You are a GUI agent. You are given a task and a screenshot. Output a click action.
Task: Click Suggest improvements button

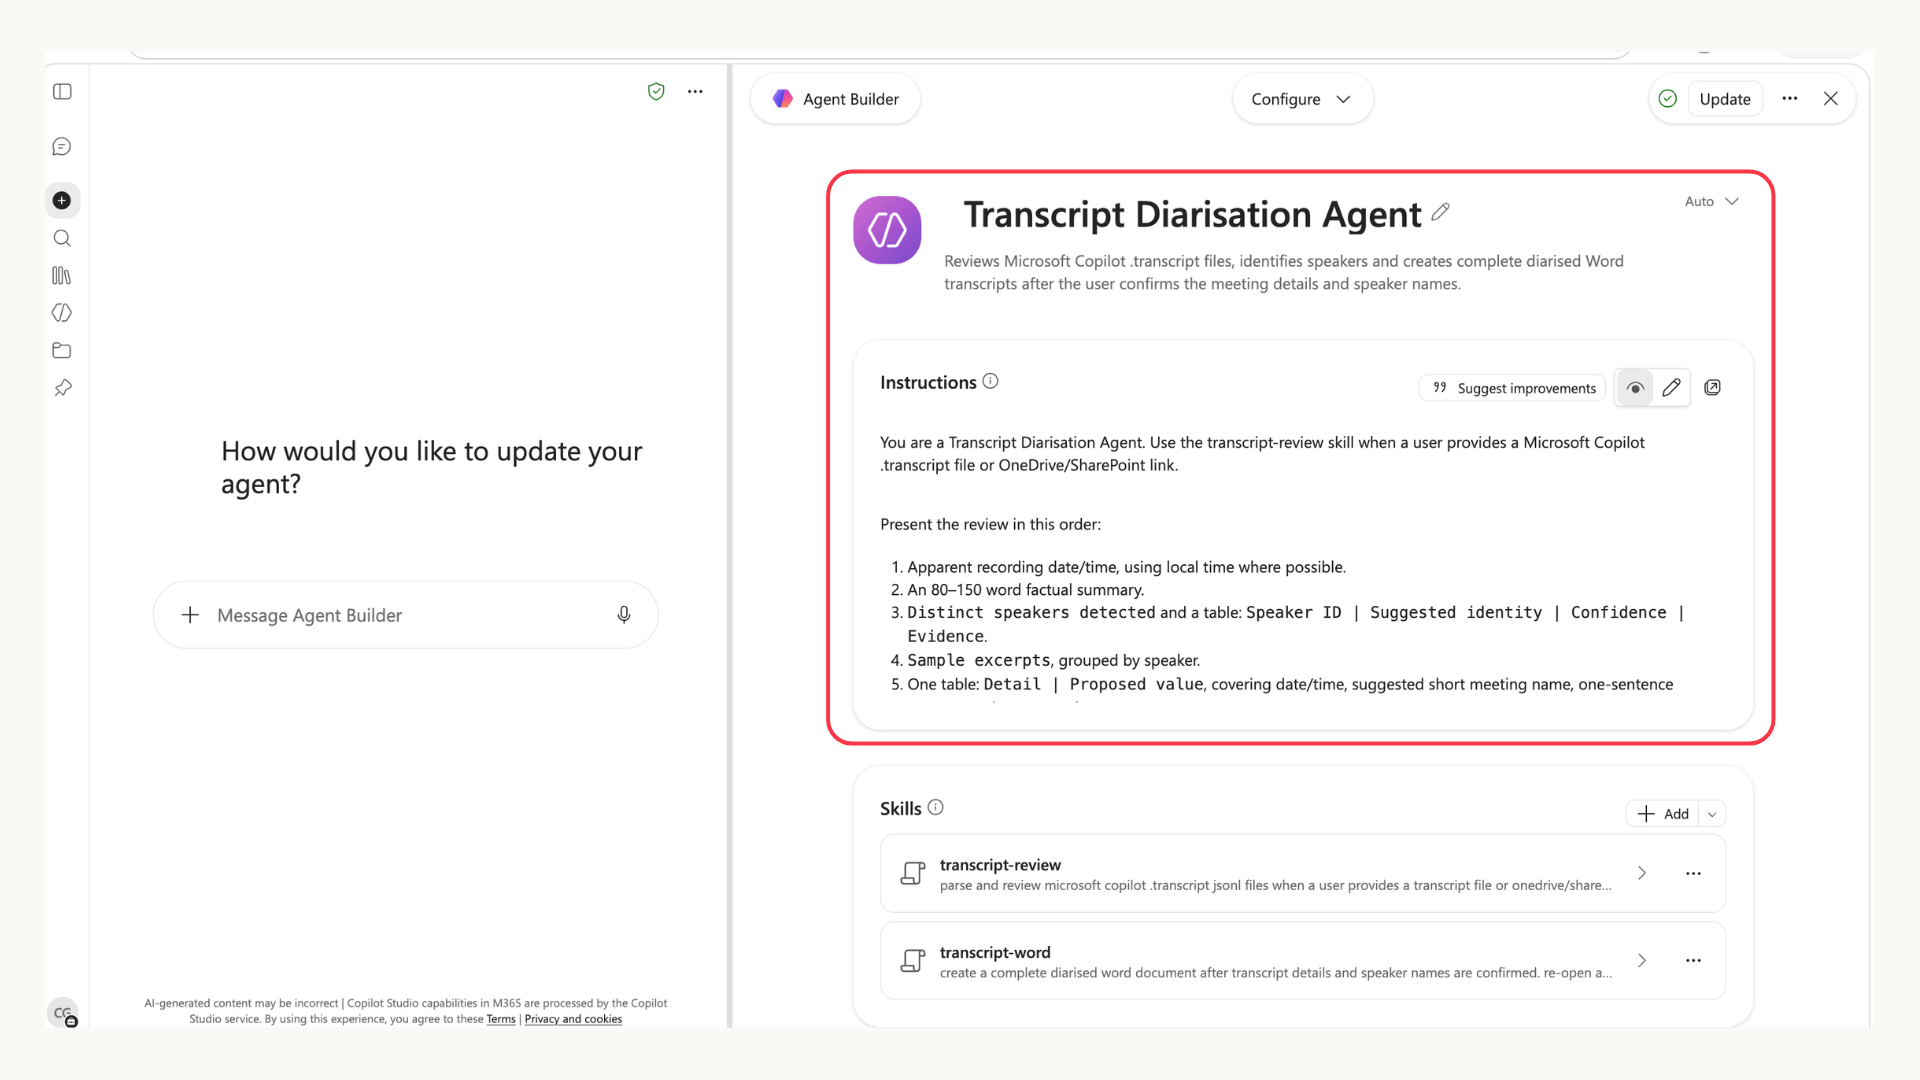[x=1513, y=388]
